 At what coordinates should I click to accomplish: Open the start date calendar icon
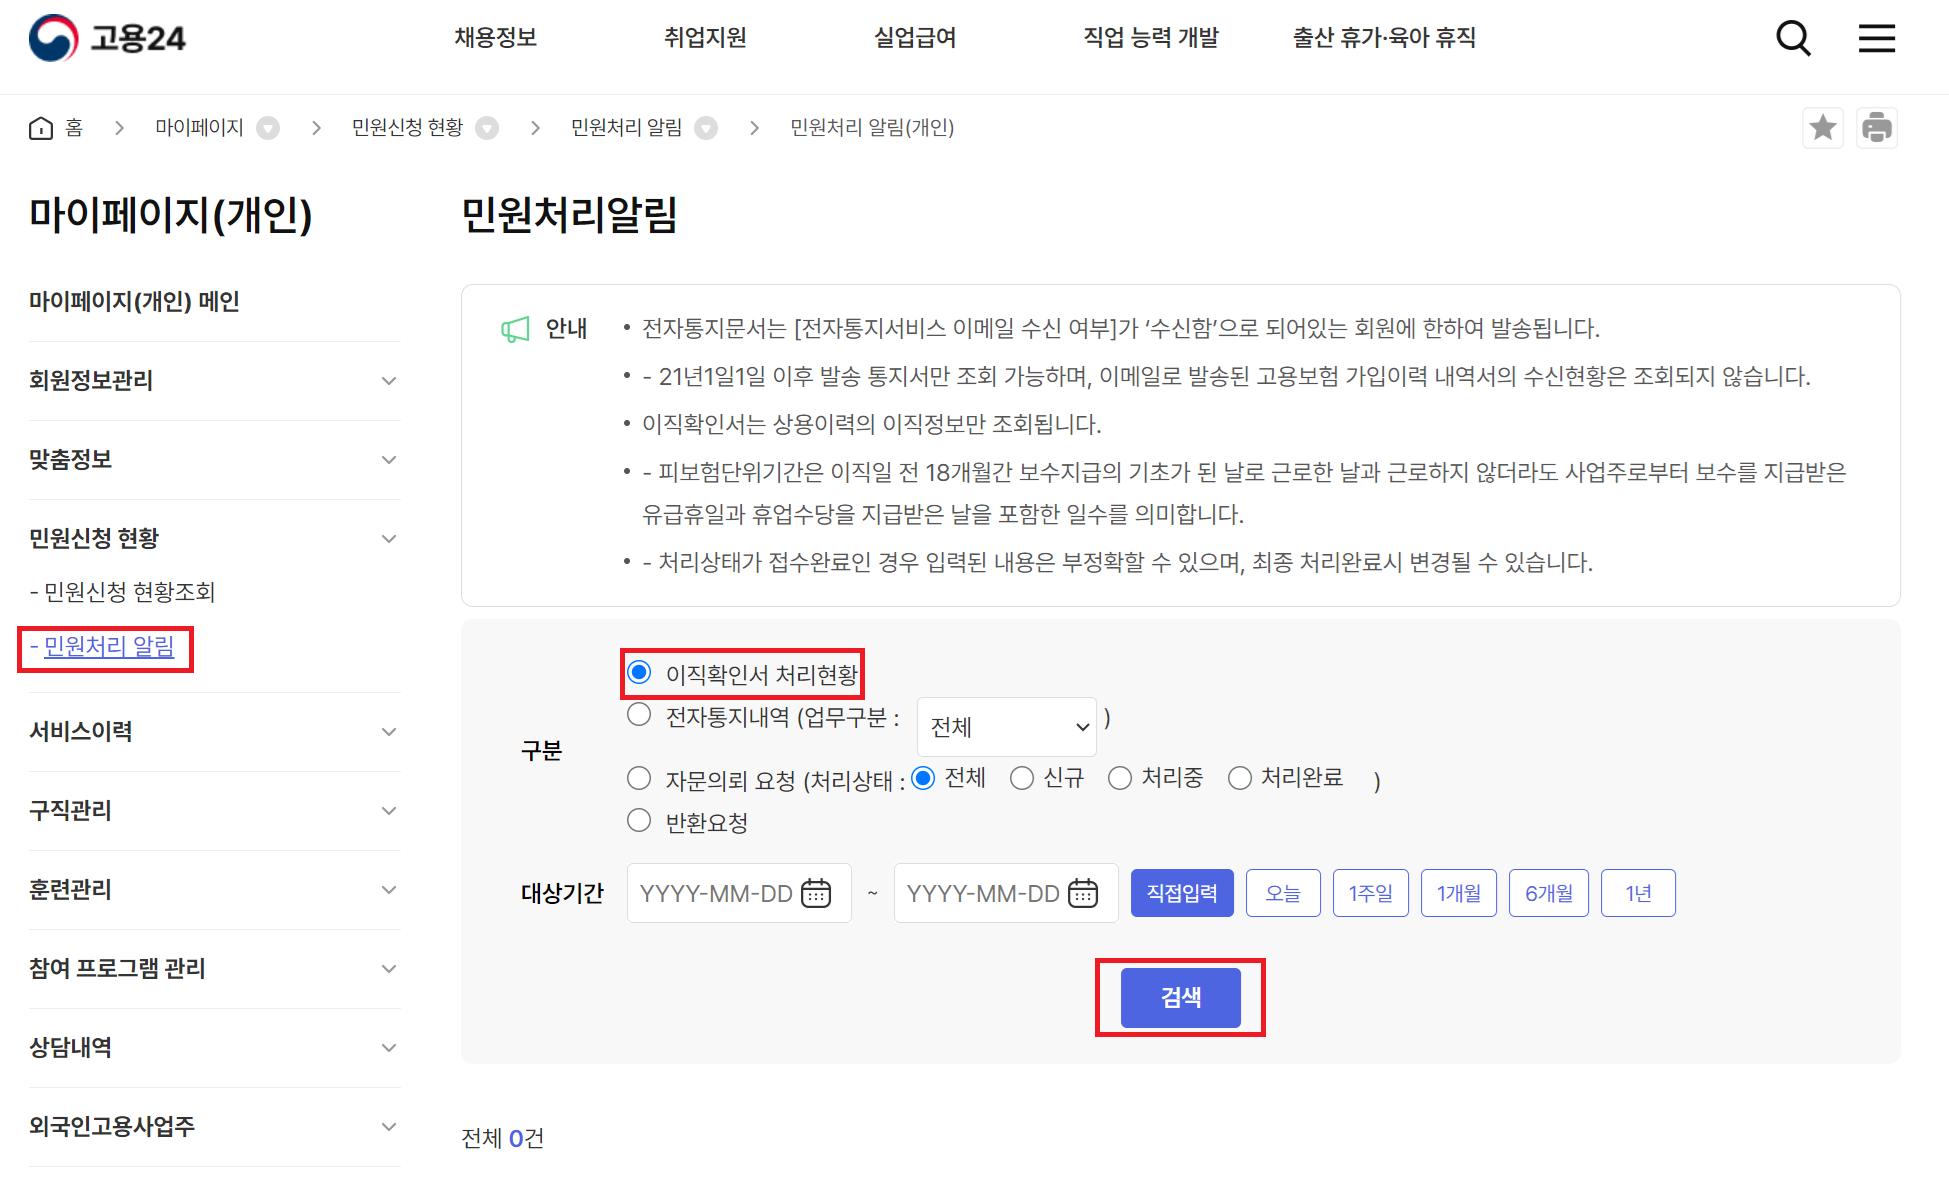(816, 893)
